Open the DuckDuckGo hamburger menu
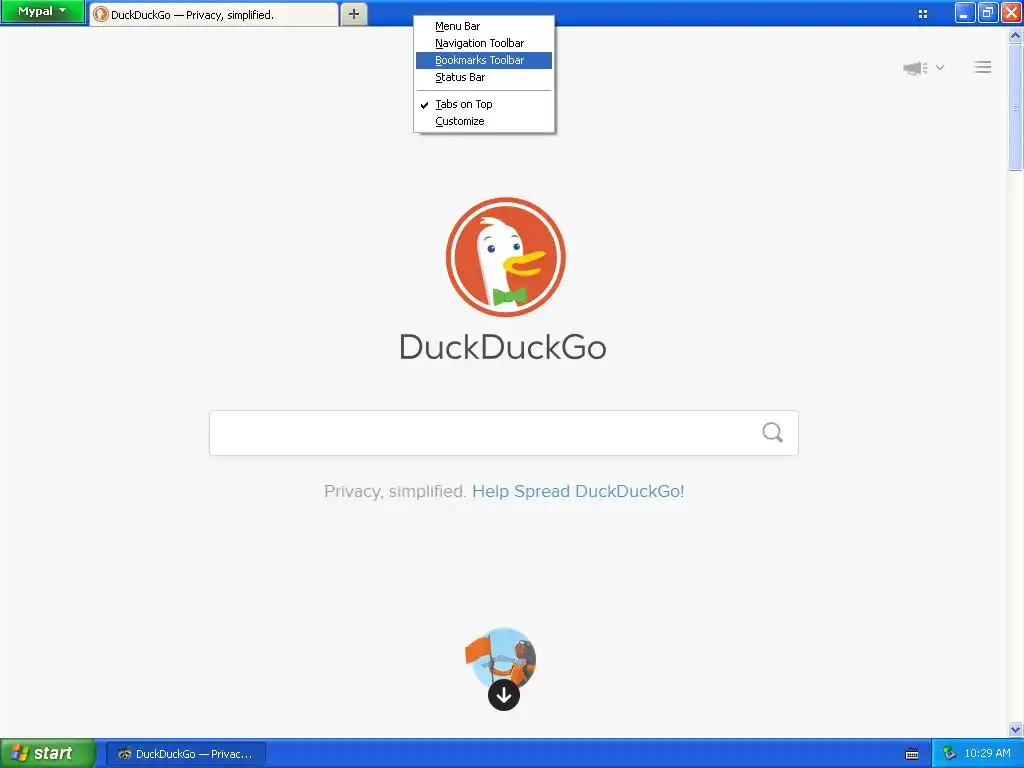The height and width of the screenshot is (768, 1024). [983, 67]
